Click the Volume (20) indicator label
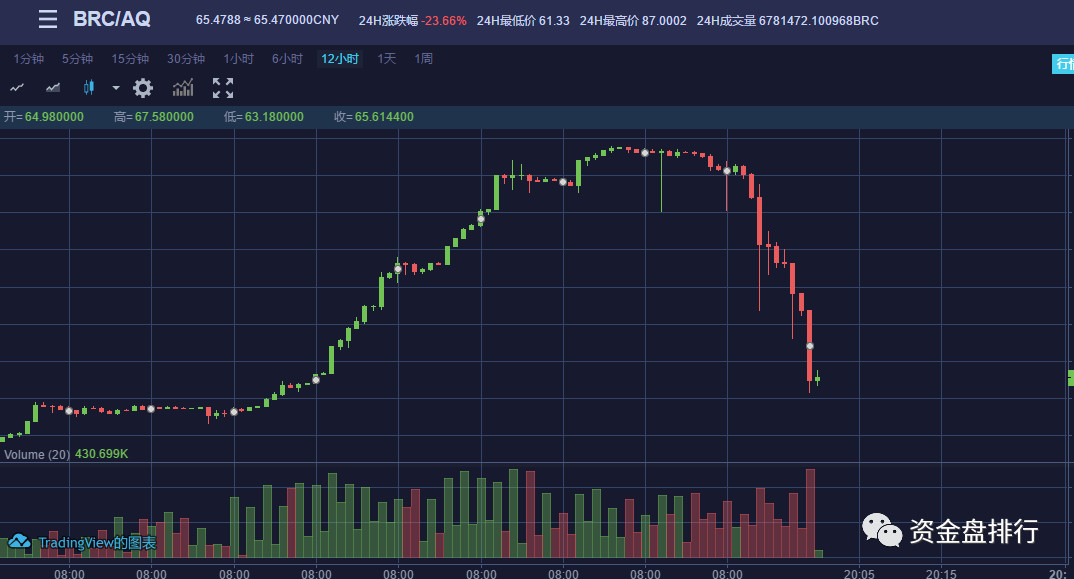The image size is (1074, 579). click(x=38, y=454)
